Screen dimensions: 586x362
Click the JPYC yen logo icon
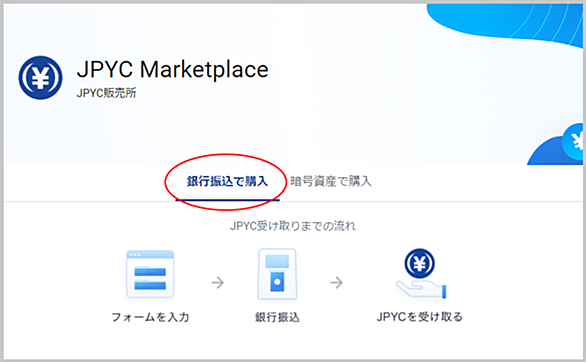tap(40, 78)
